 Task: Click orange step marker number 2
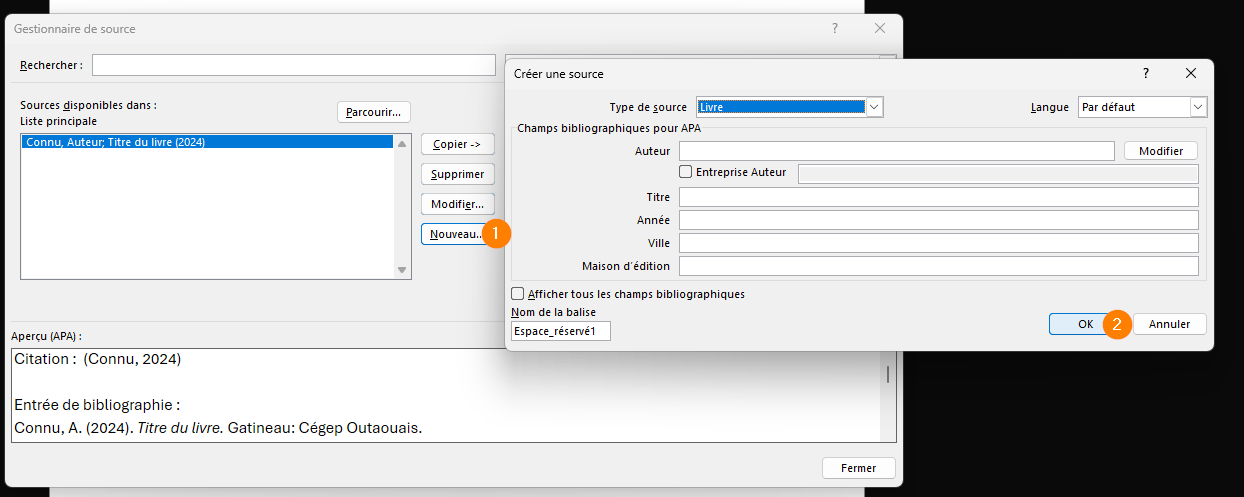(x=1117, y=324)
